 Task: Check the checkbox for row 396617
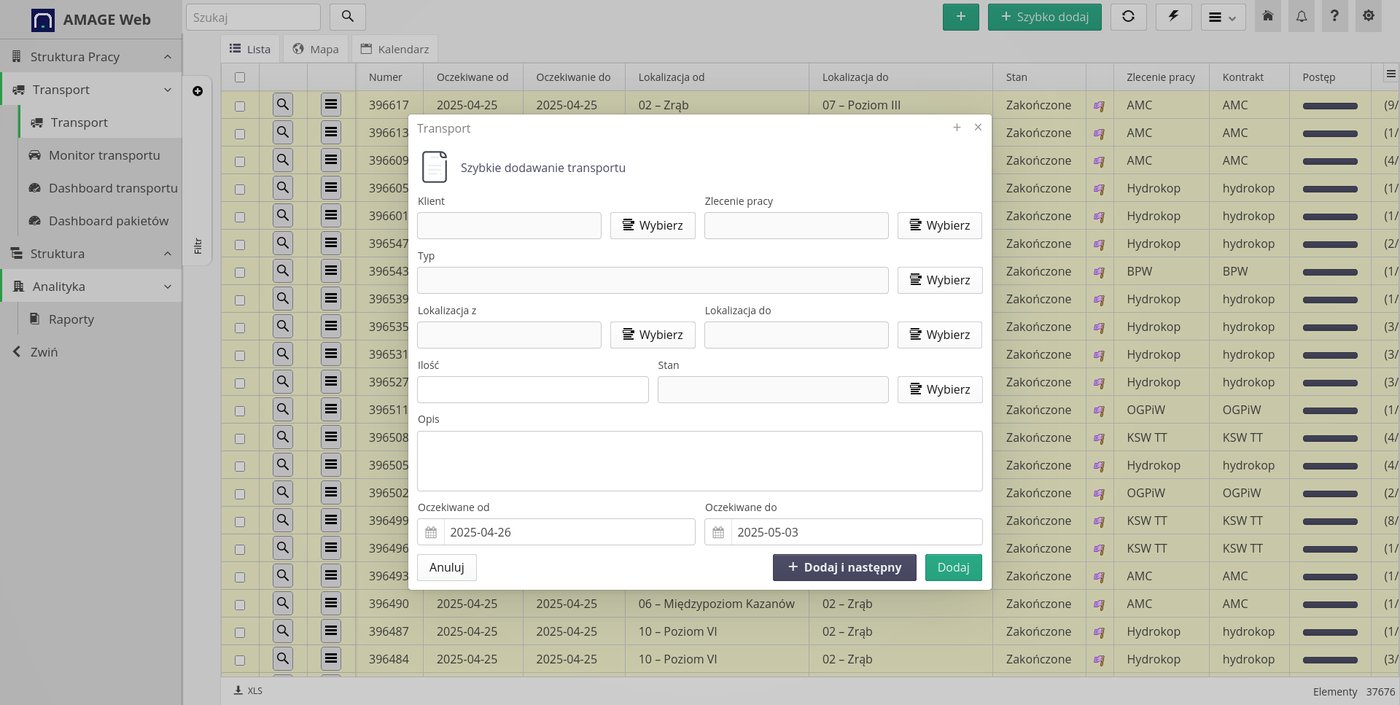click(x=240, y=105)
